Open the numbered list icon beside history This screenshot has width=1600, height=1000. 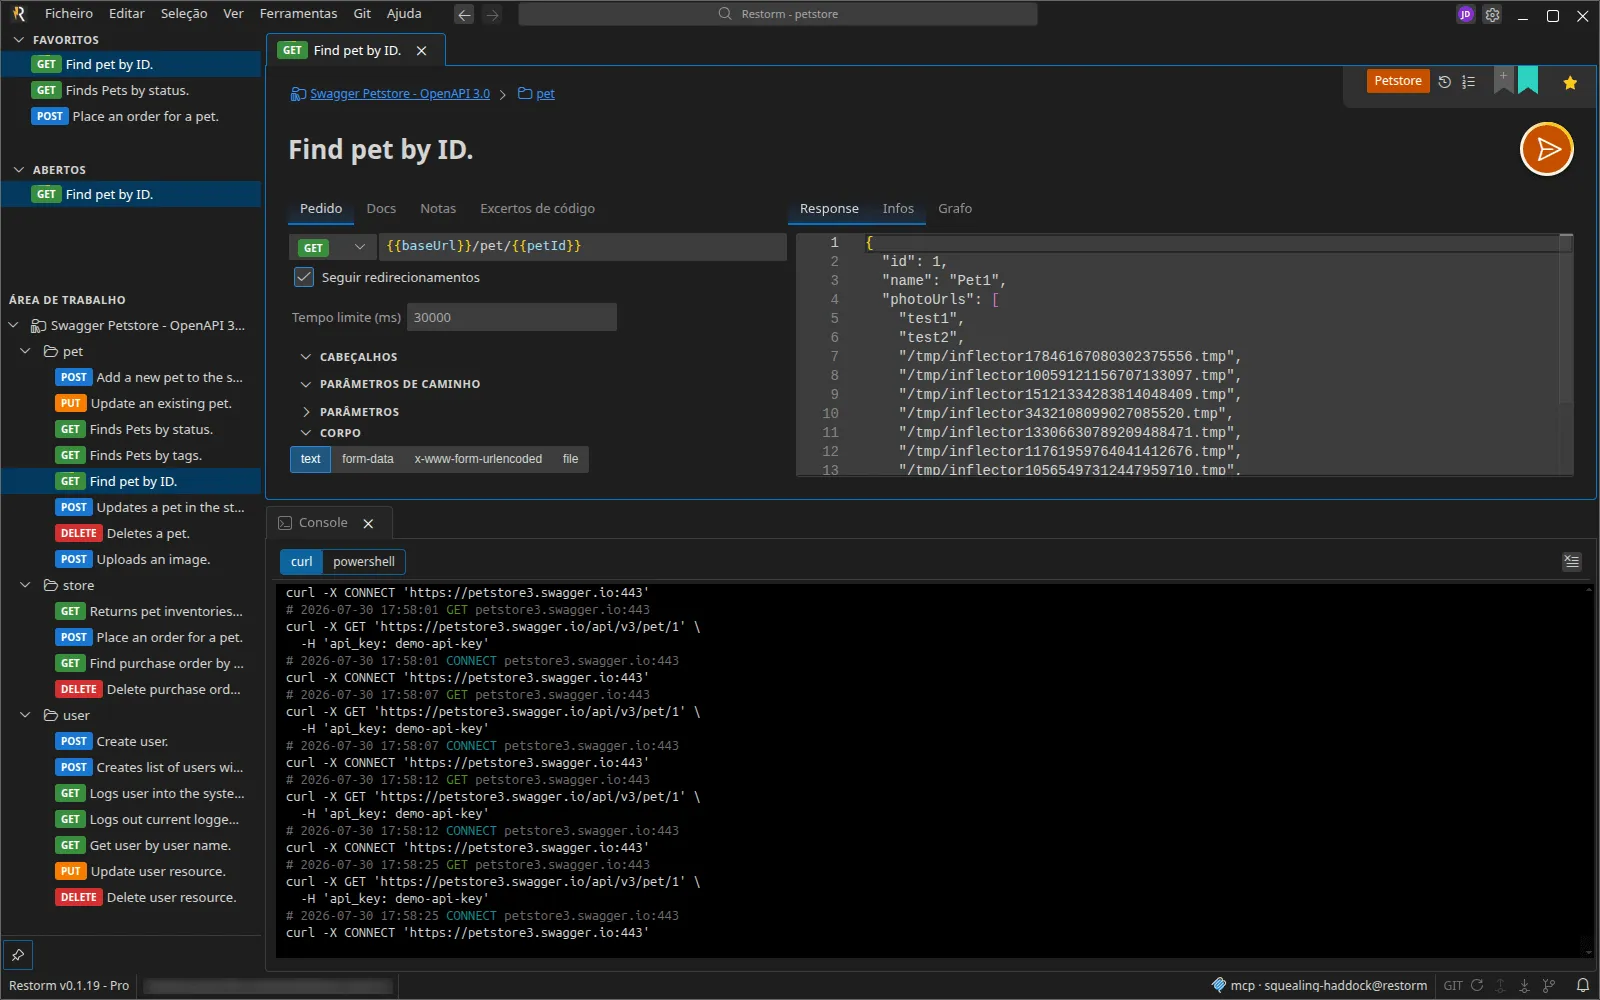click(1469, 82)
